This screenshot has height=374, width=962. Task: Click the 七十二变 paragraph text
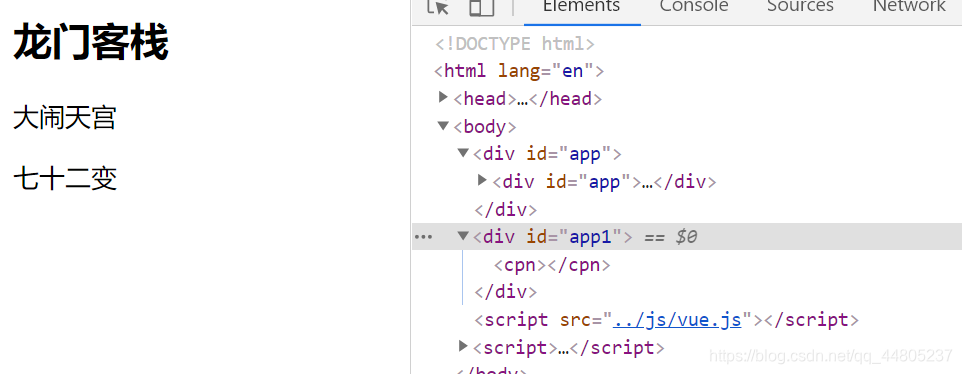click(x=64, y=178)
